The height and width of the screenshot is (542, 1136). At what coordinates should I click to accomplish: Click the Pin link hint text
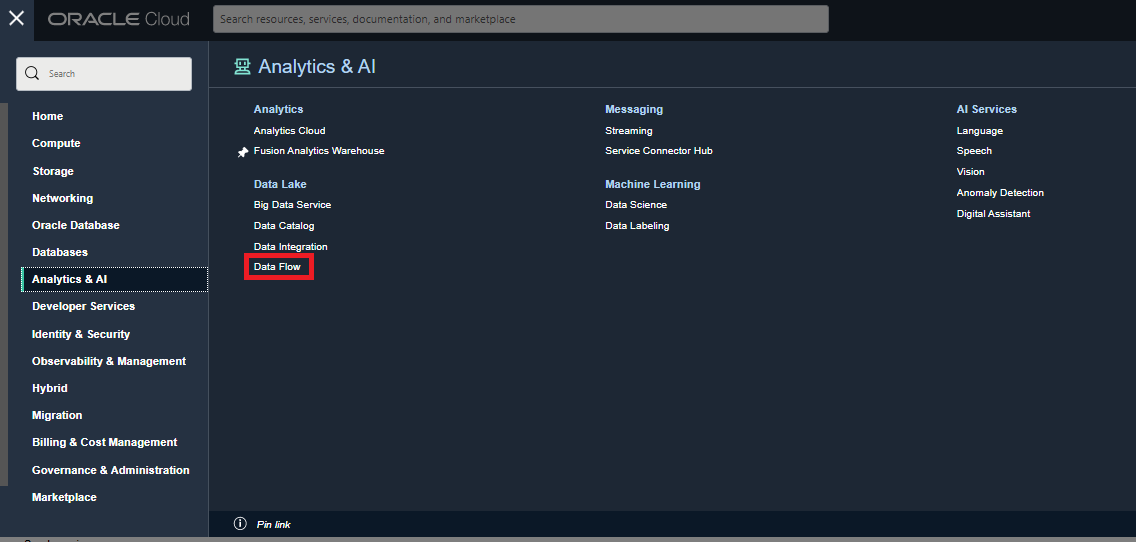click(x=274, y=524)
